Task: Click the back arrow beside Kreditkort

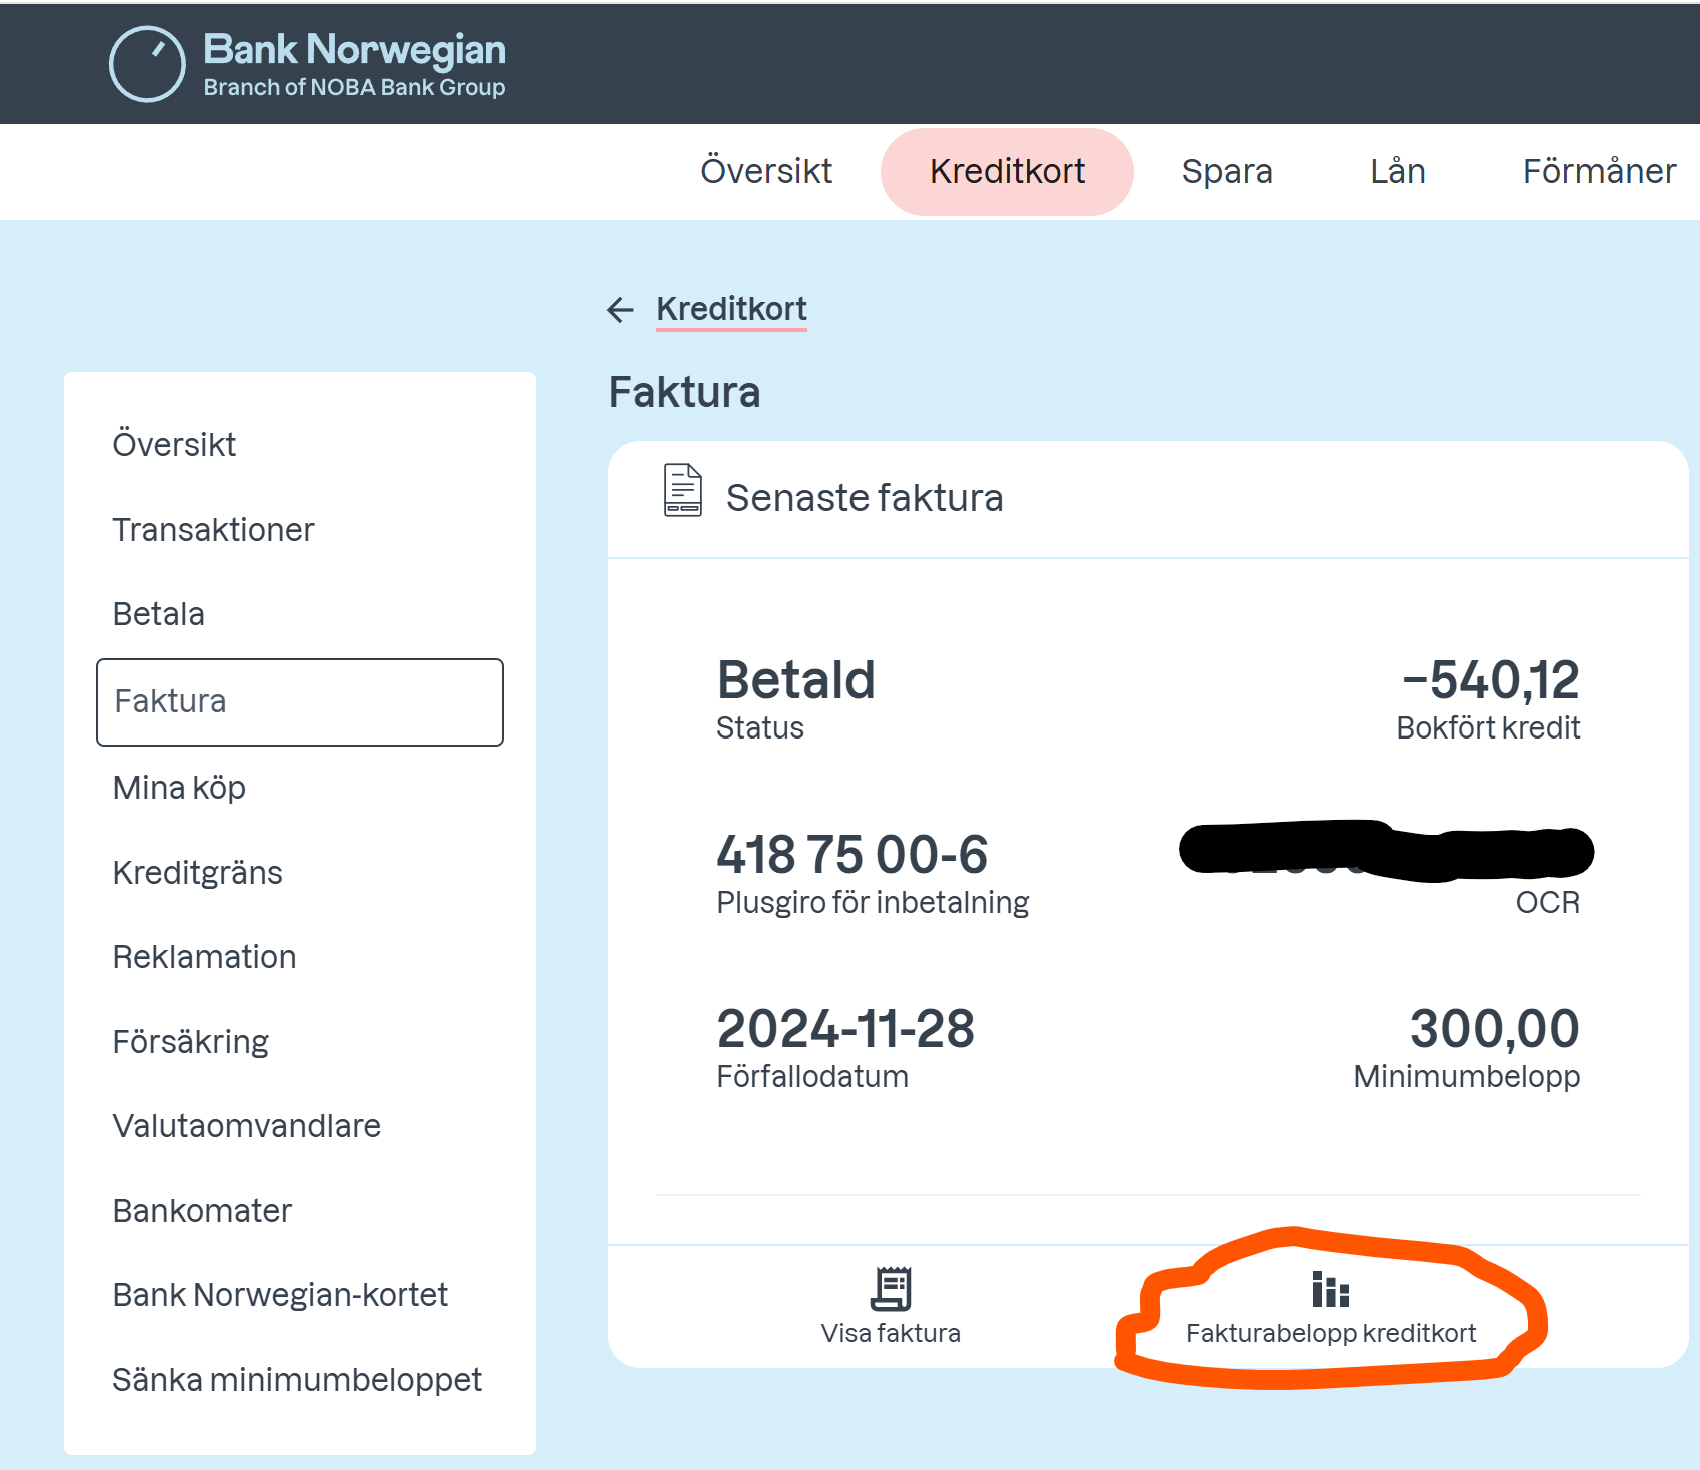Action: (x=620, y=310)
